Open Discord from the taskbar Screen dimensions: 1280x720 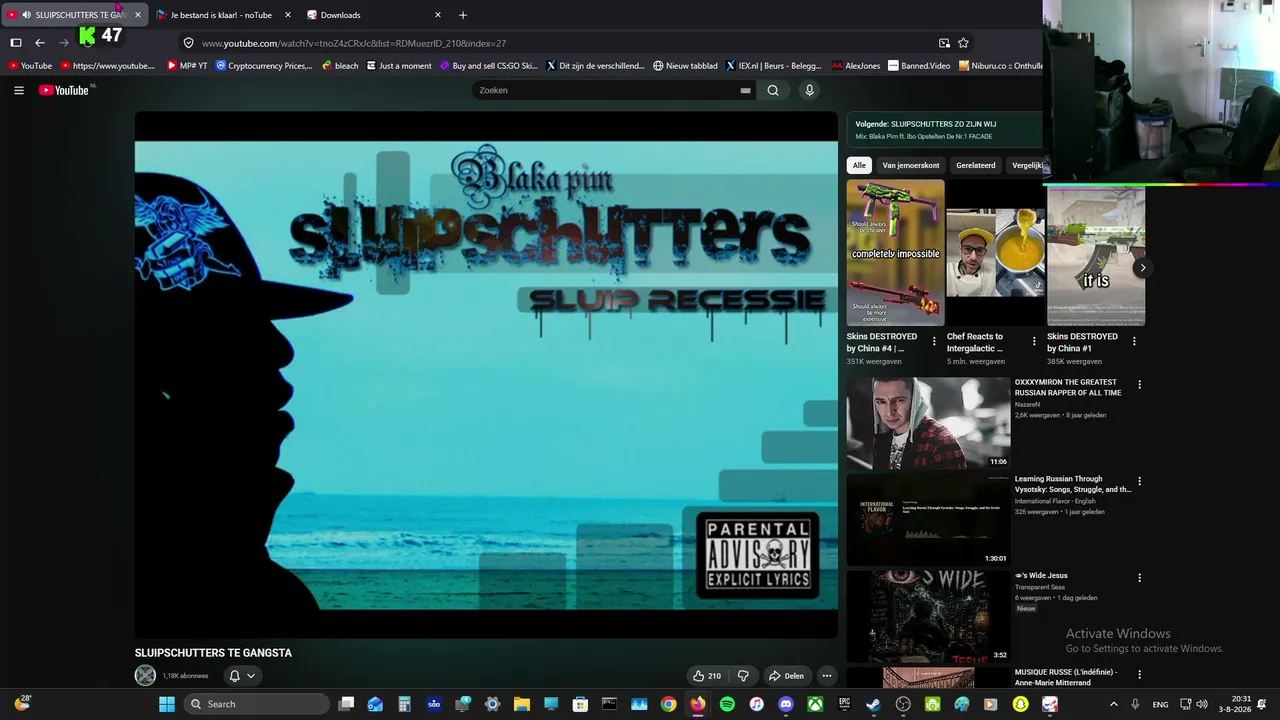(x=786, y=704)
